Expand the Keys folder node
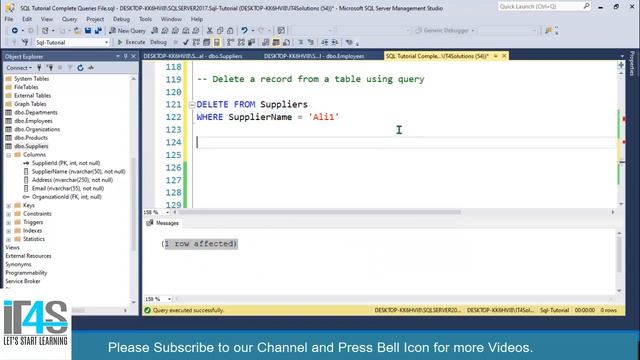Screen dimensions: 640x360 (9, 206)
